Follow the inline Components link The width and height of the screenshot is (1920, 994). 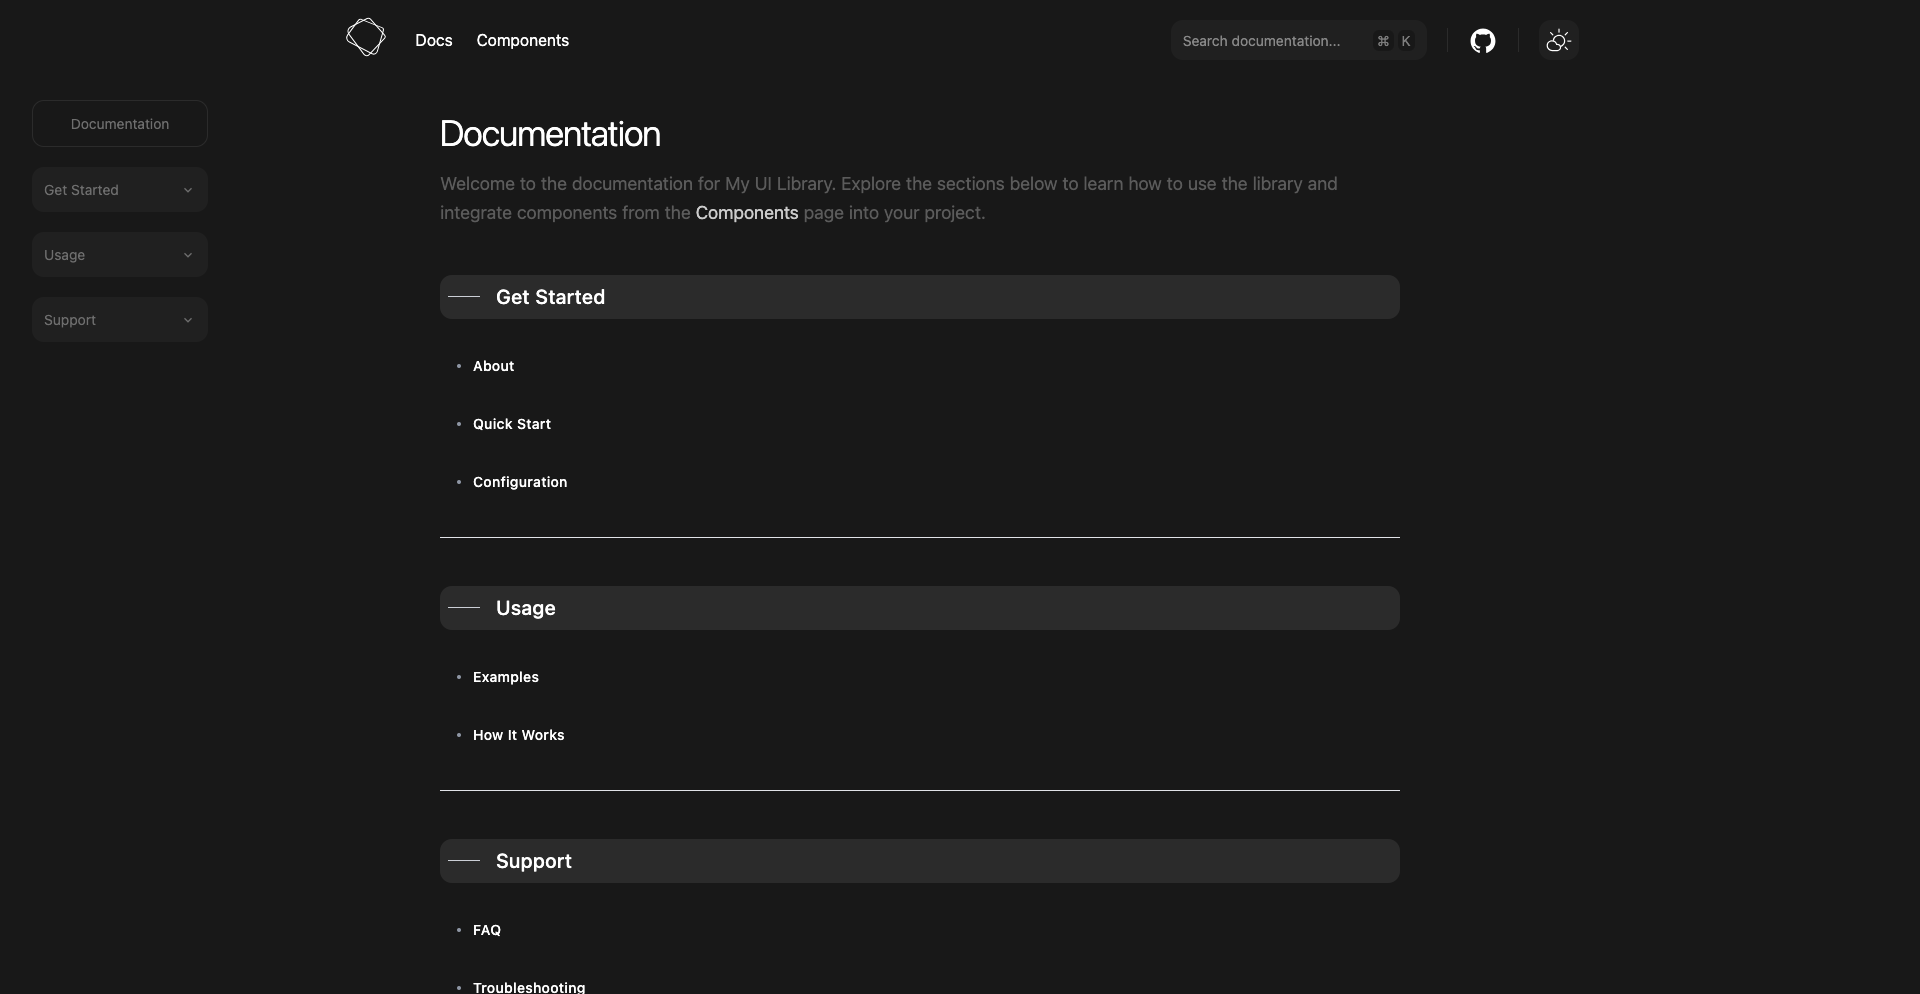[747, 213]
